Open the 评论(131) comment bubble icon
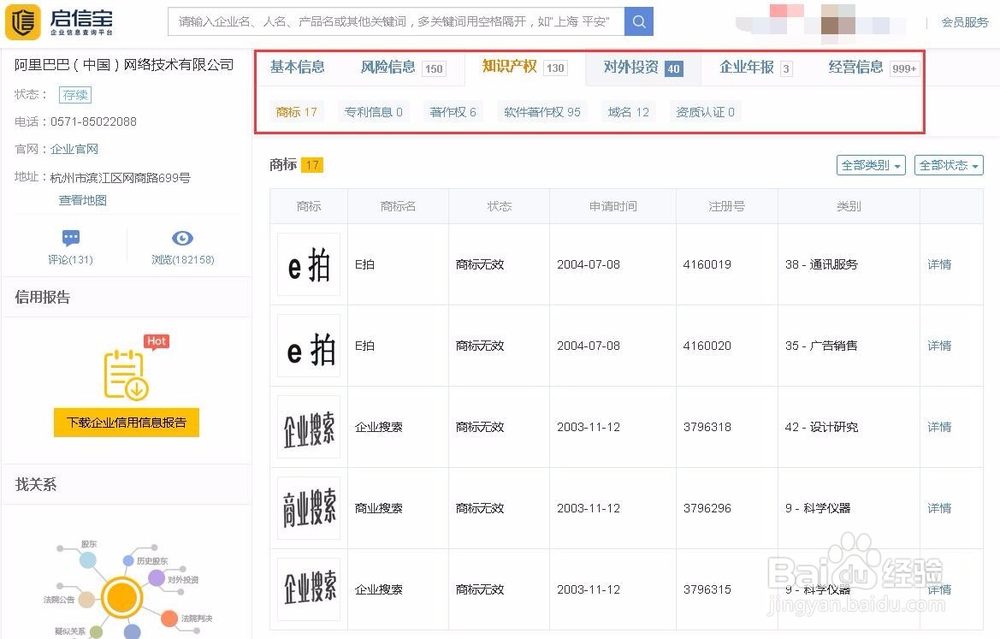 click(x=71, y=239)
